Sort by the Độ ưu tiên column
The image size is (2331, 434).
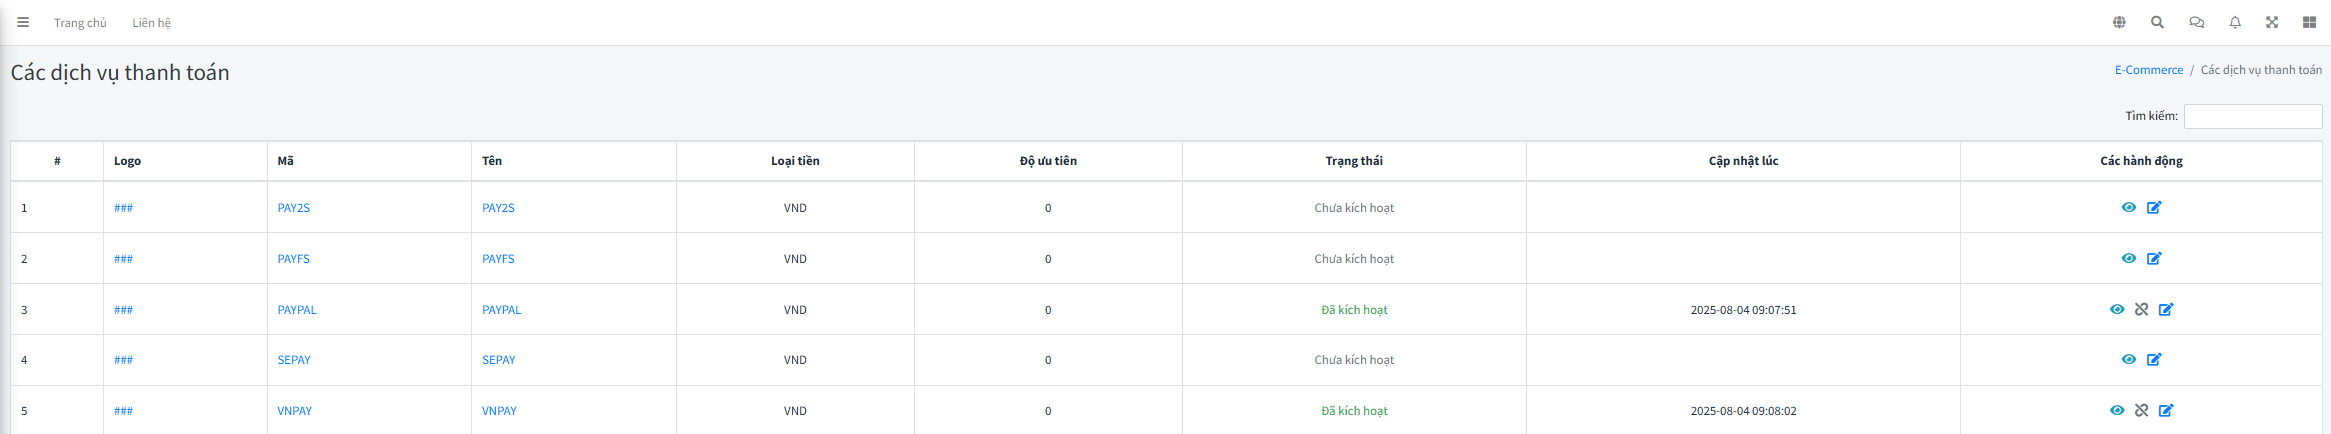[x=1048, y=161]
